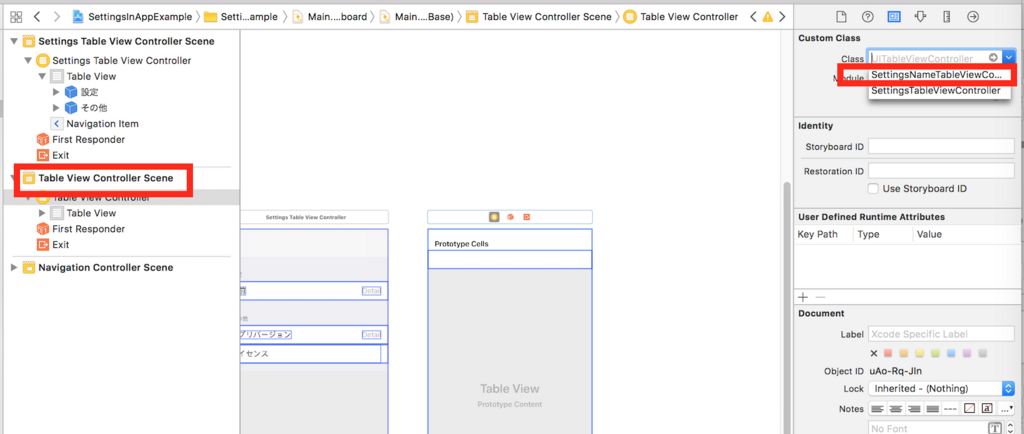Align notes text right
The width and height of the screenshot is (1024, 434).
pyautogui.click(x=914, y=409)
